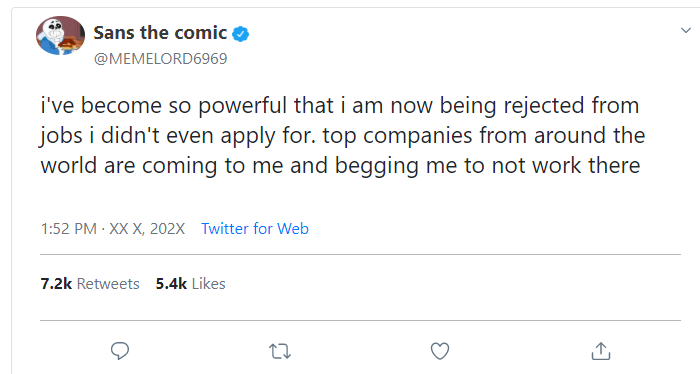Click the phrase 'top companies' in the tweet
The image size is (700, 374).
[397, 136]
